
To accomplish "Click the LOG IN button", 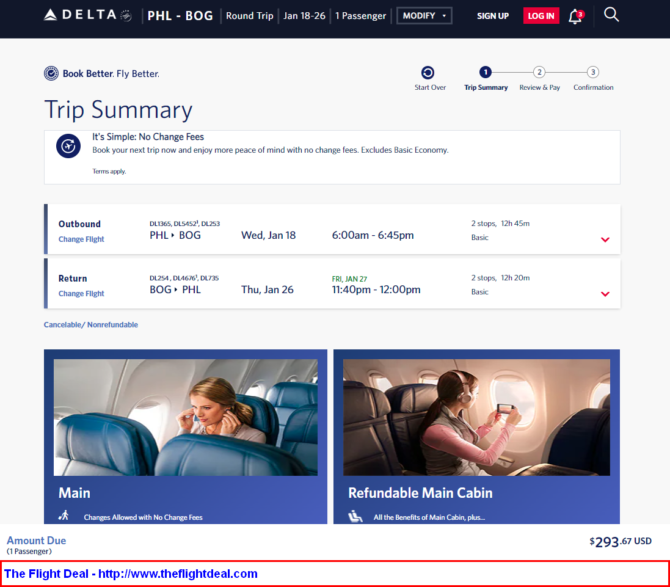I will coord(541,16).
